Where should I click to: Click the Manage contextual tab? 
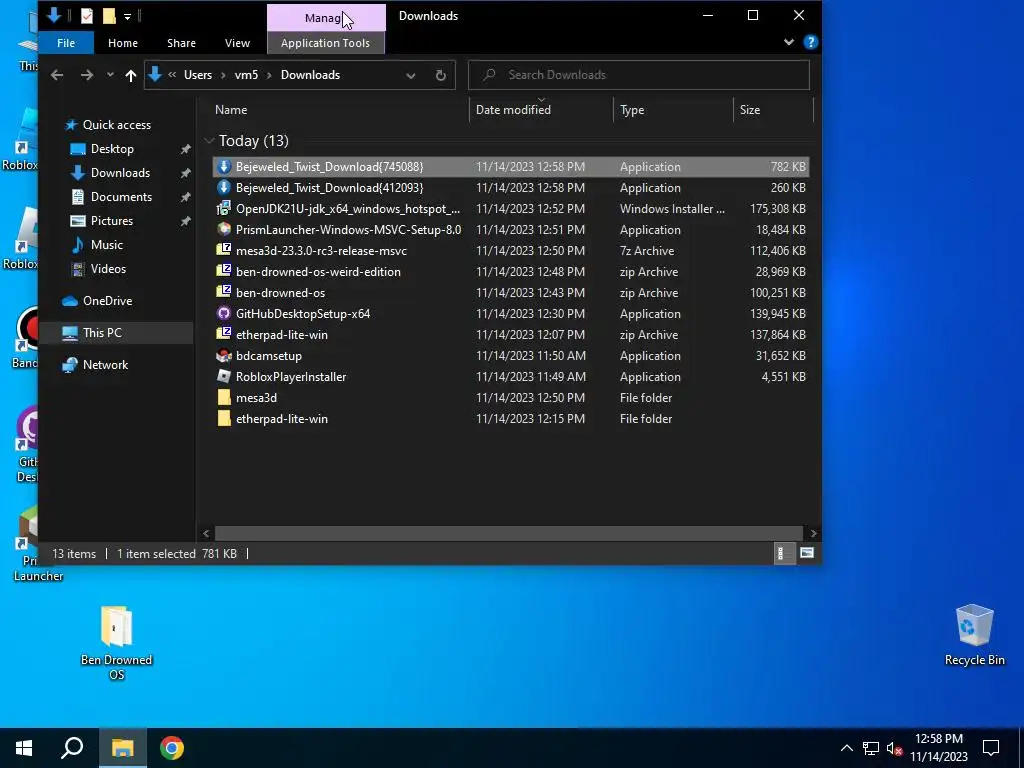326,18
